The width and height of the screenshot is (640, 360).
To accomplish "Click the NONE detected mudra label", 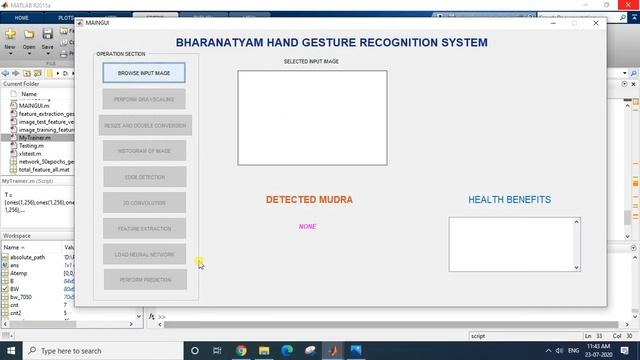I will tap(307, 227).
